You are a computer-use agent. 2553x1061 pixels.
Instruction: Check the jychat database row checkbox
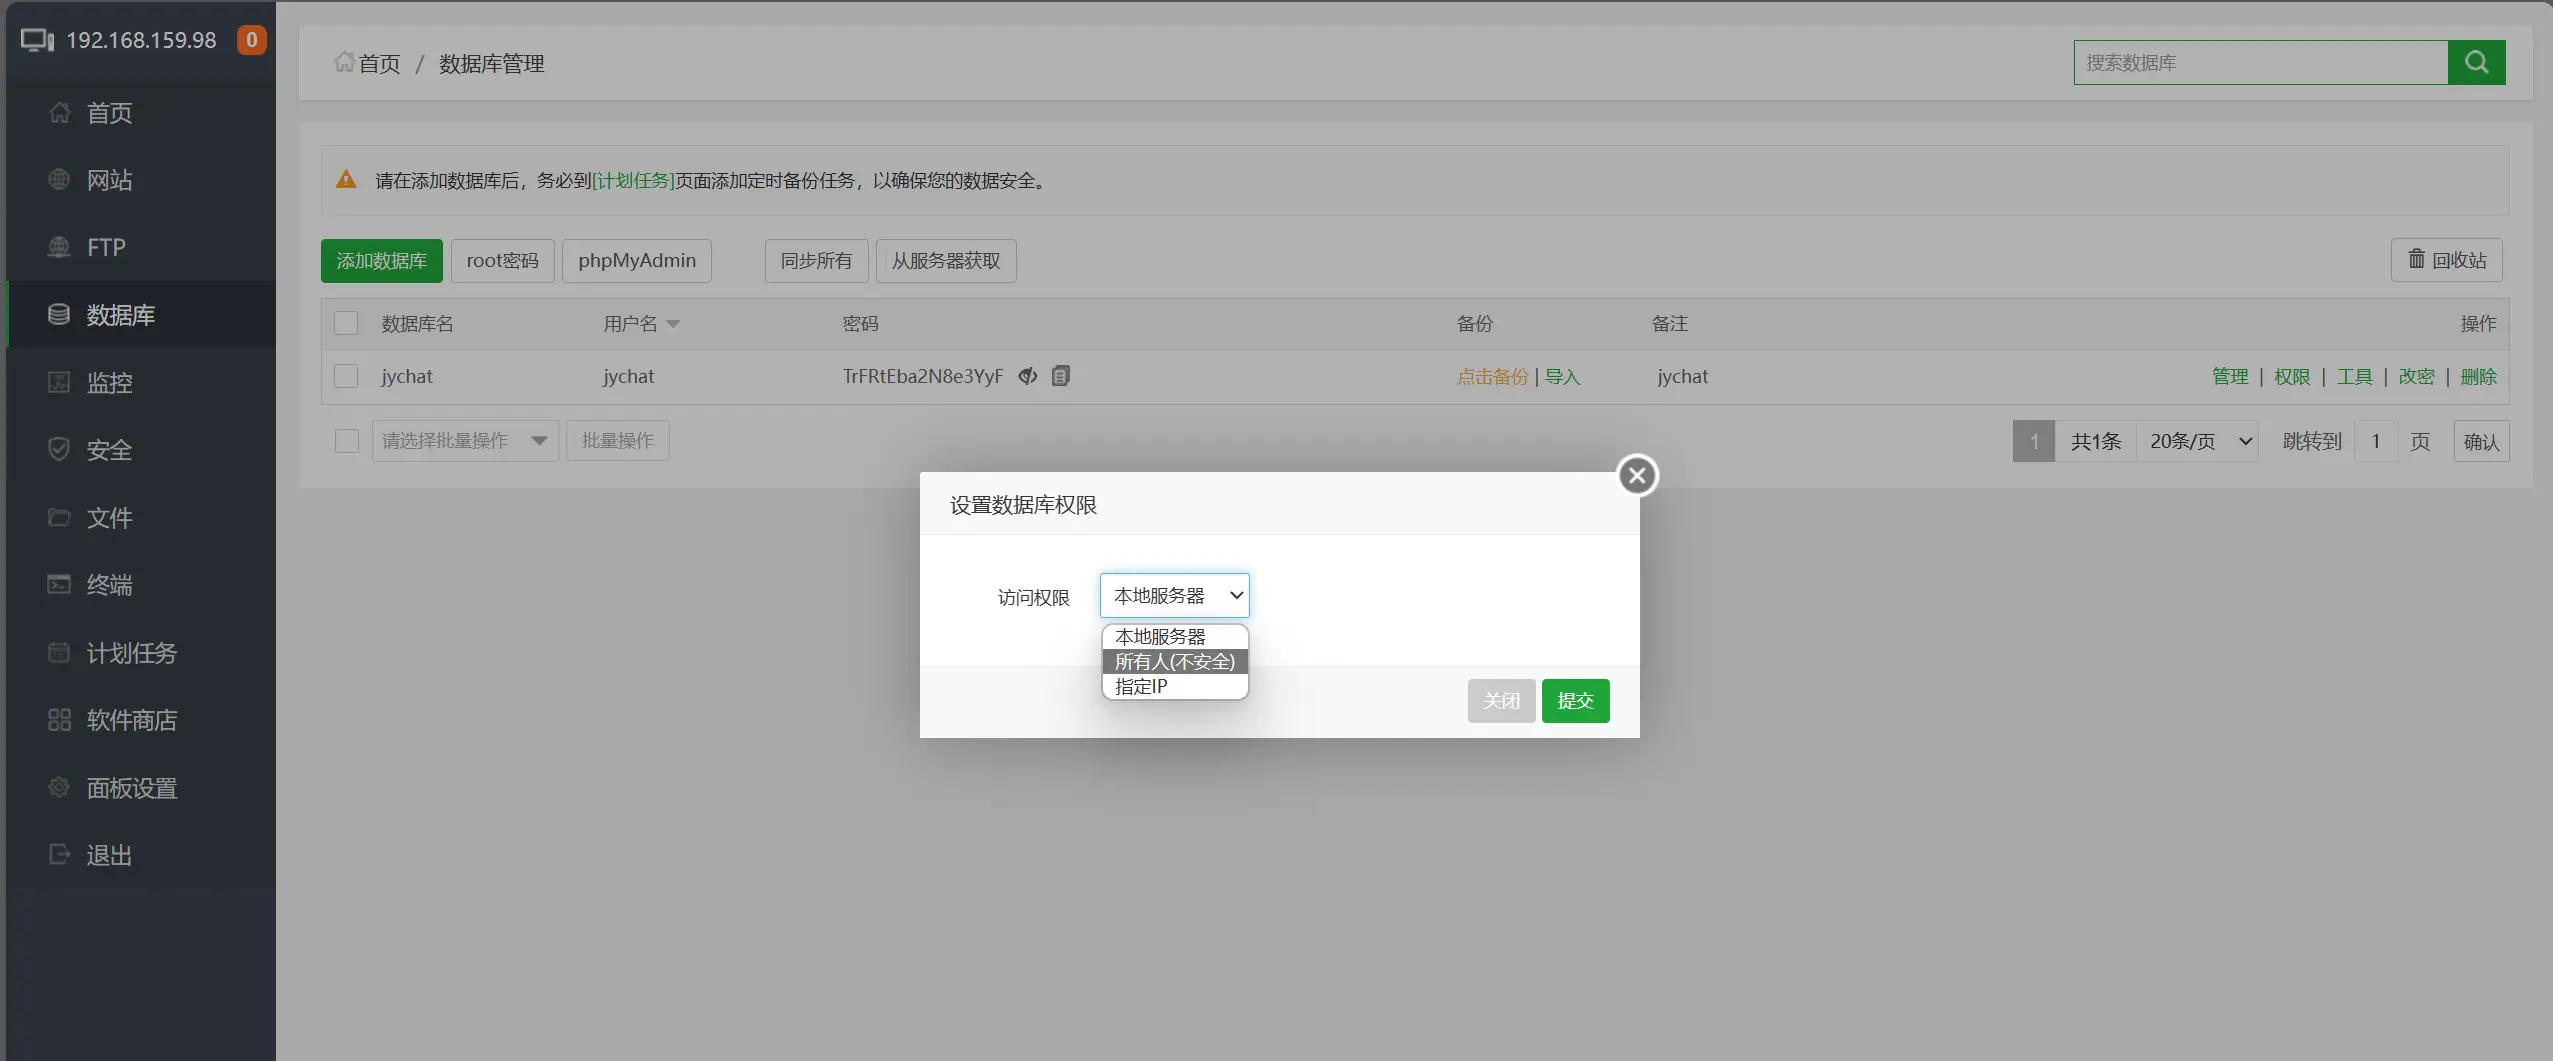pyautogui.click(x=346, y=376)
